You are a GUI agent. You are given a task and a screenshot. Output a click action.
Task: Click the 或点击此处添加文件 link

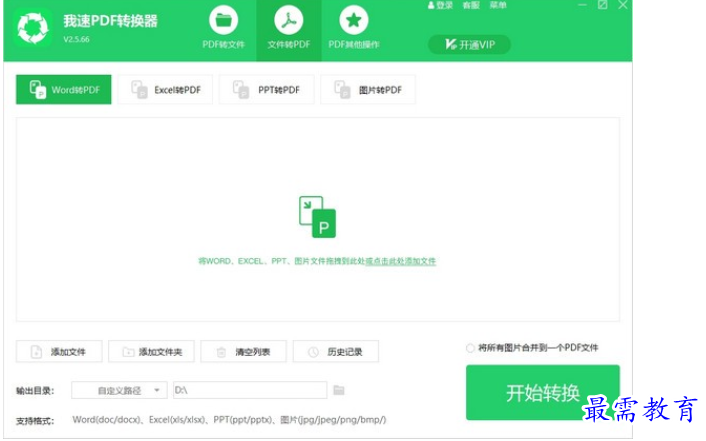point(401,261)
